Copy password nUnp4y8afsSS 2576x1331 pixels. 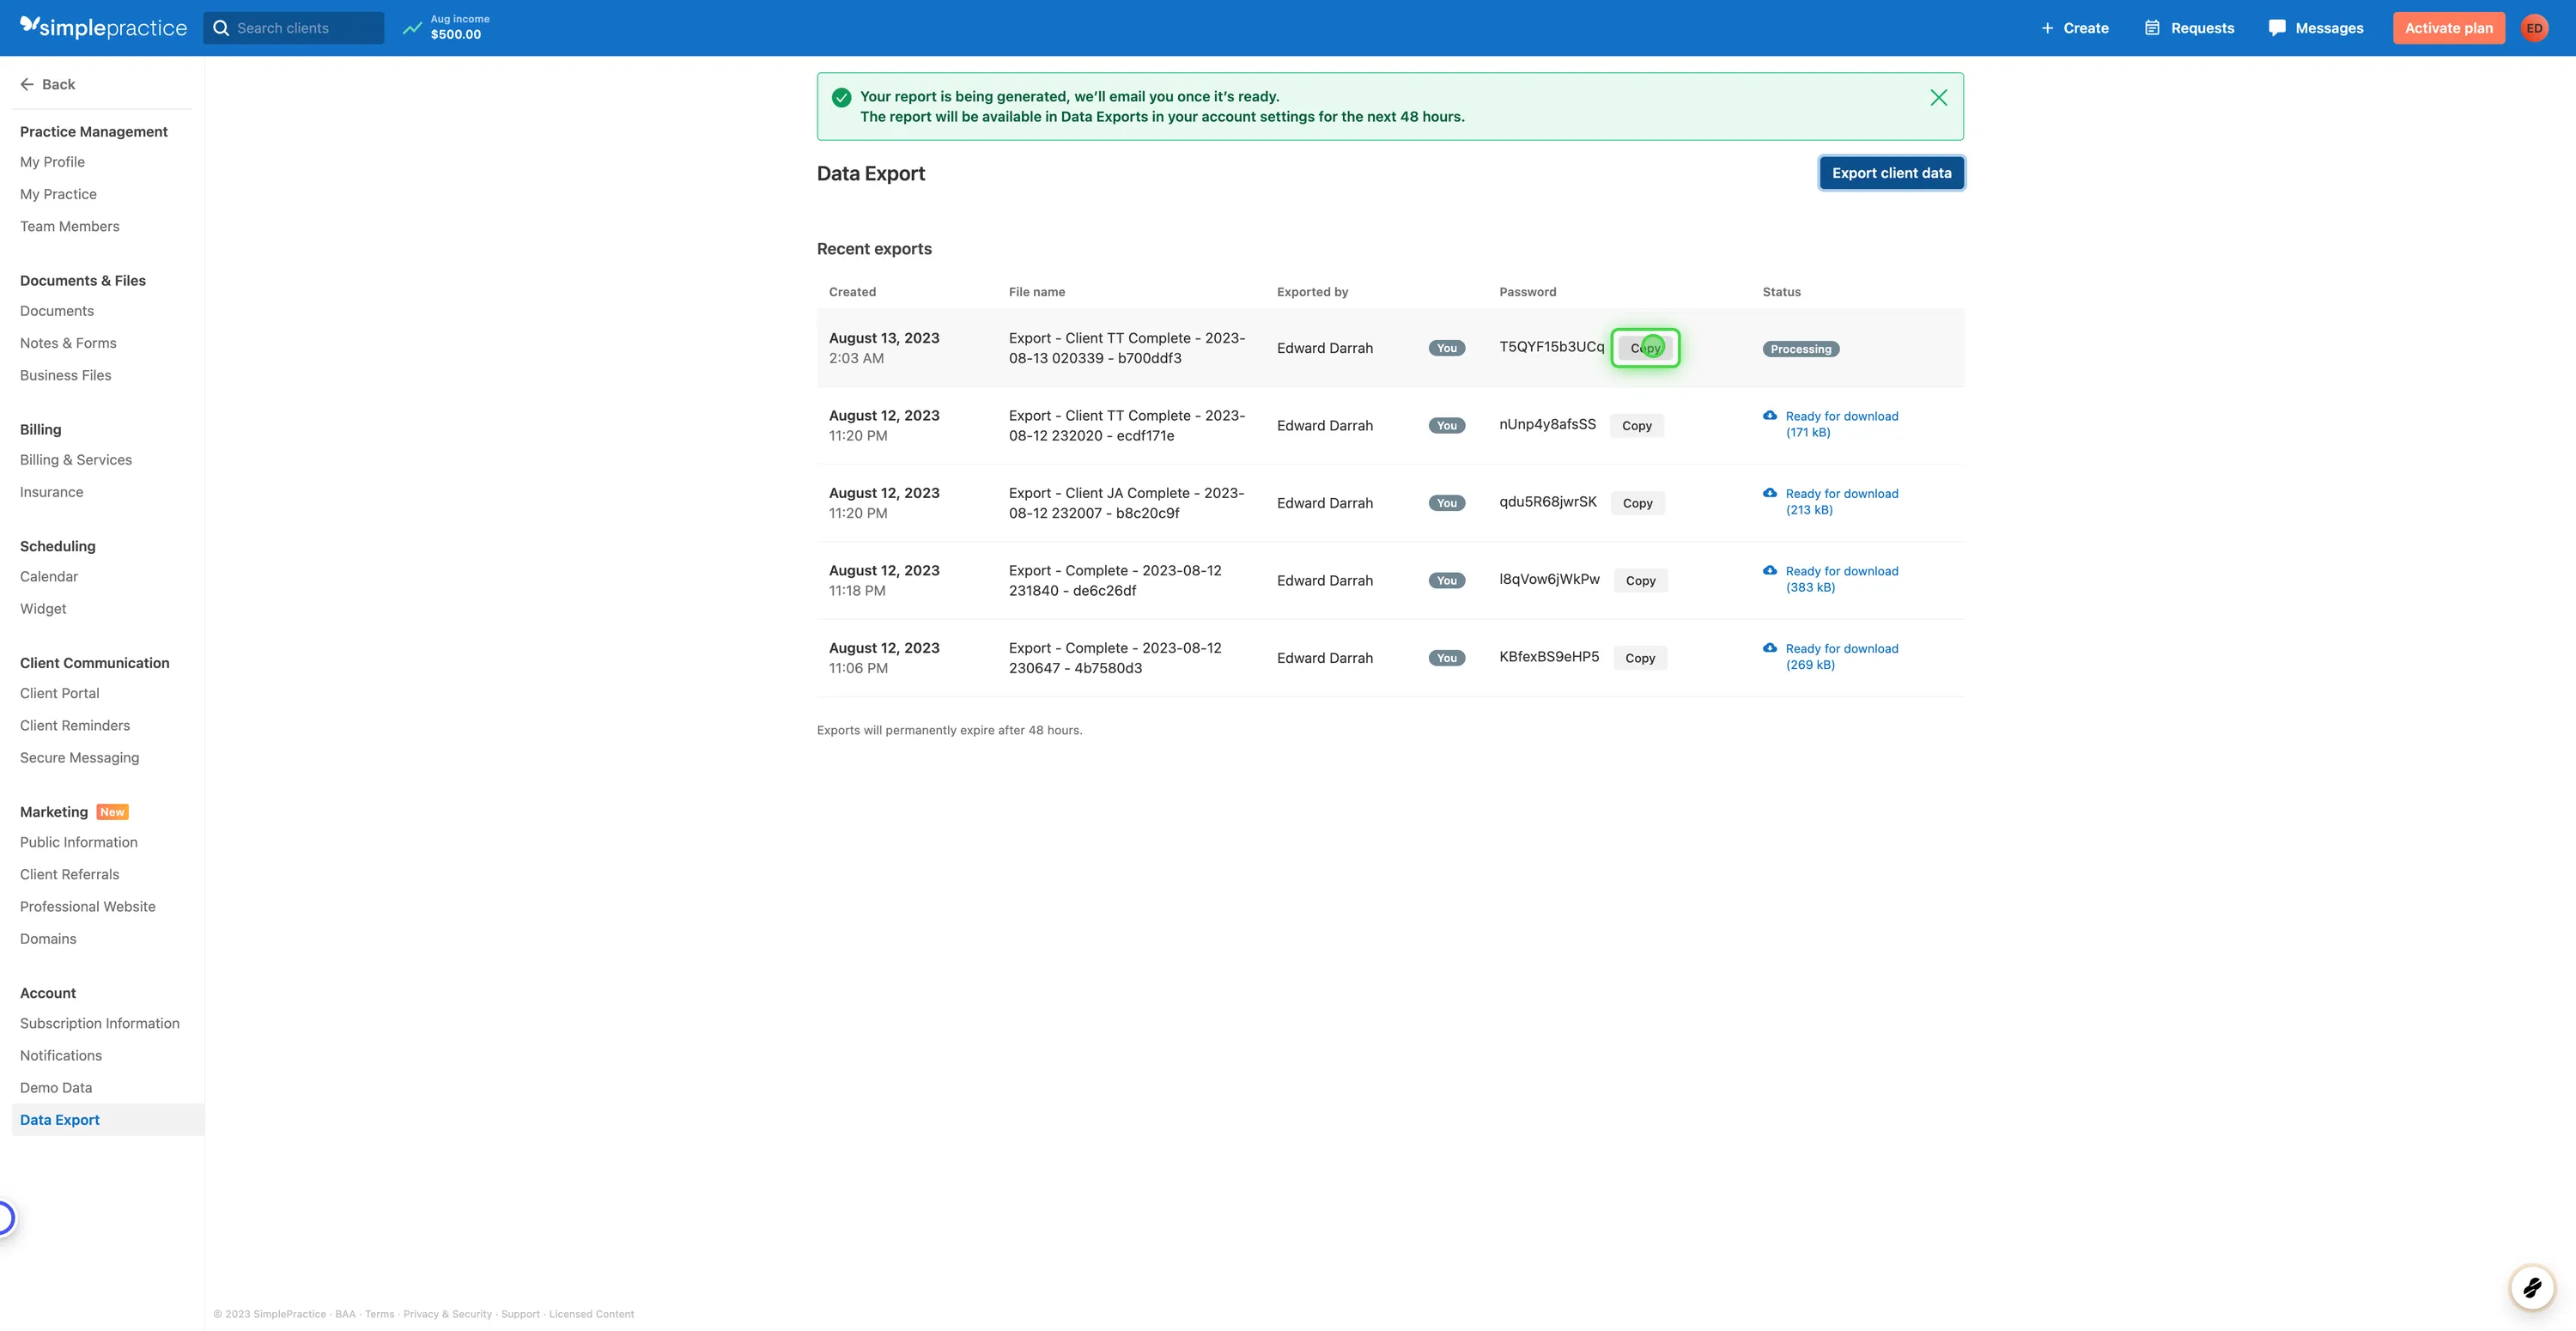coord(1636,426)
